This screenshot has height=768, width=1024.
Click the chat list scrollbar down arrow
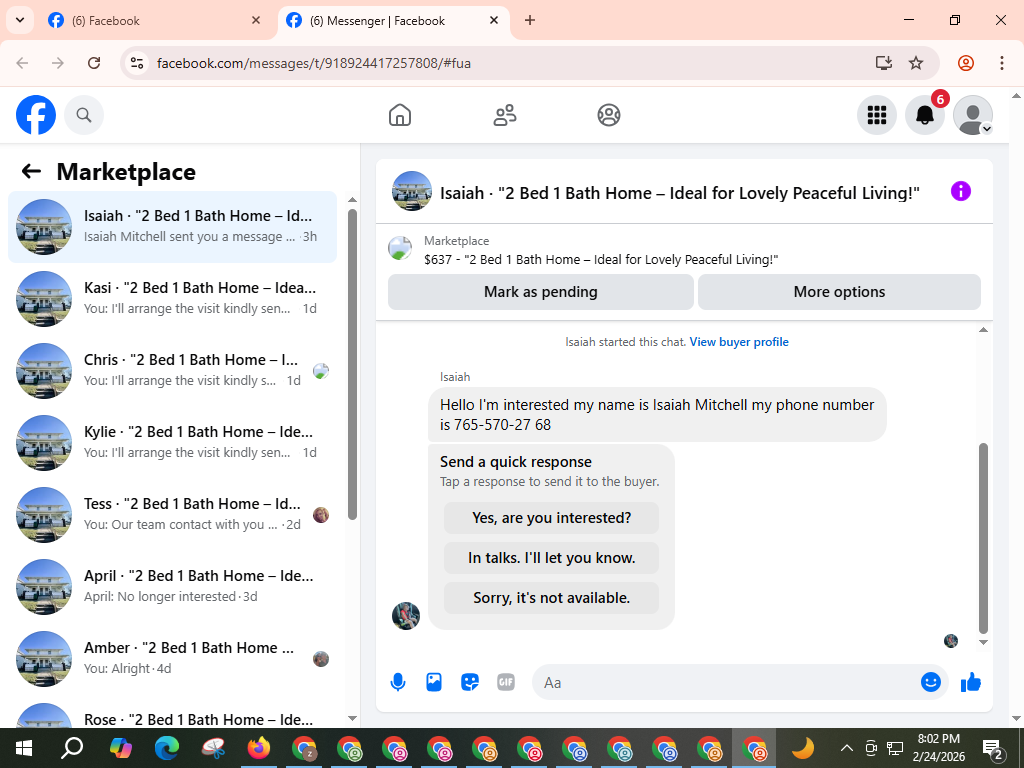[352, 718]
